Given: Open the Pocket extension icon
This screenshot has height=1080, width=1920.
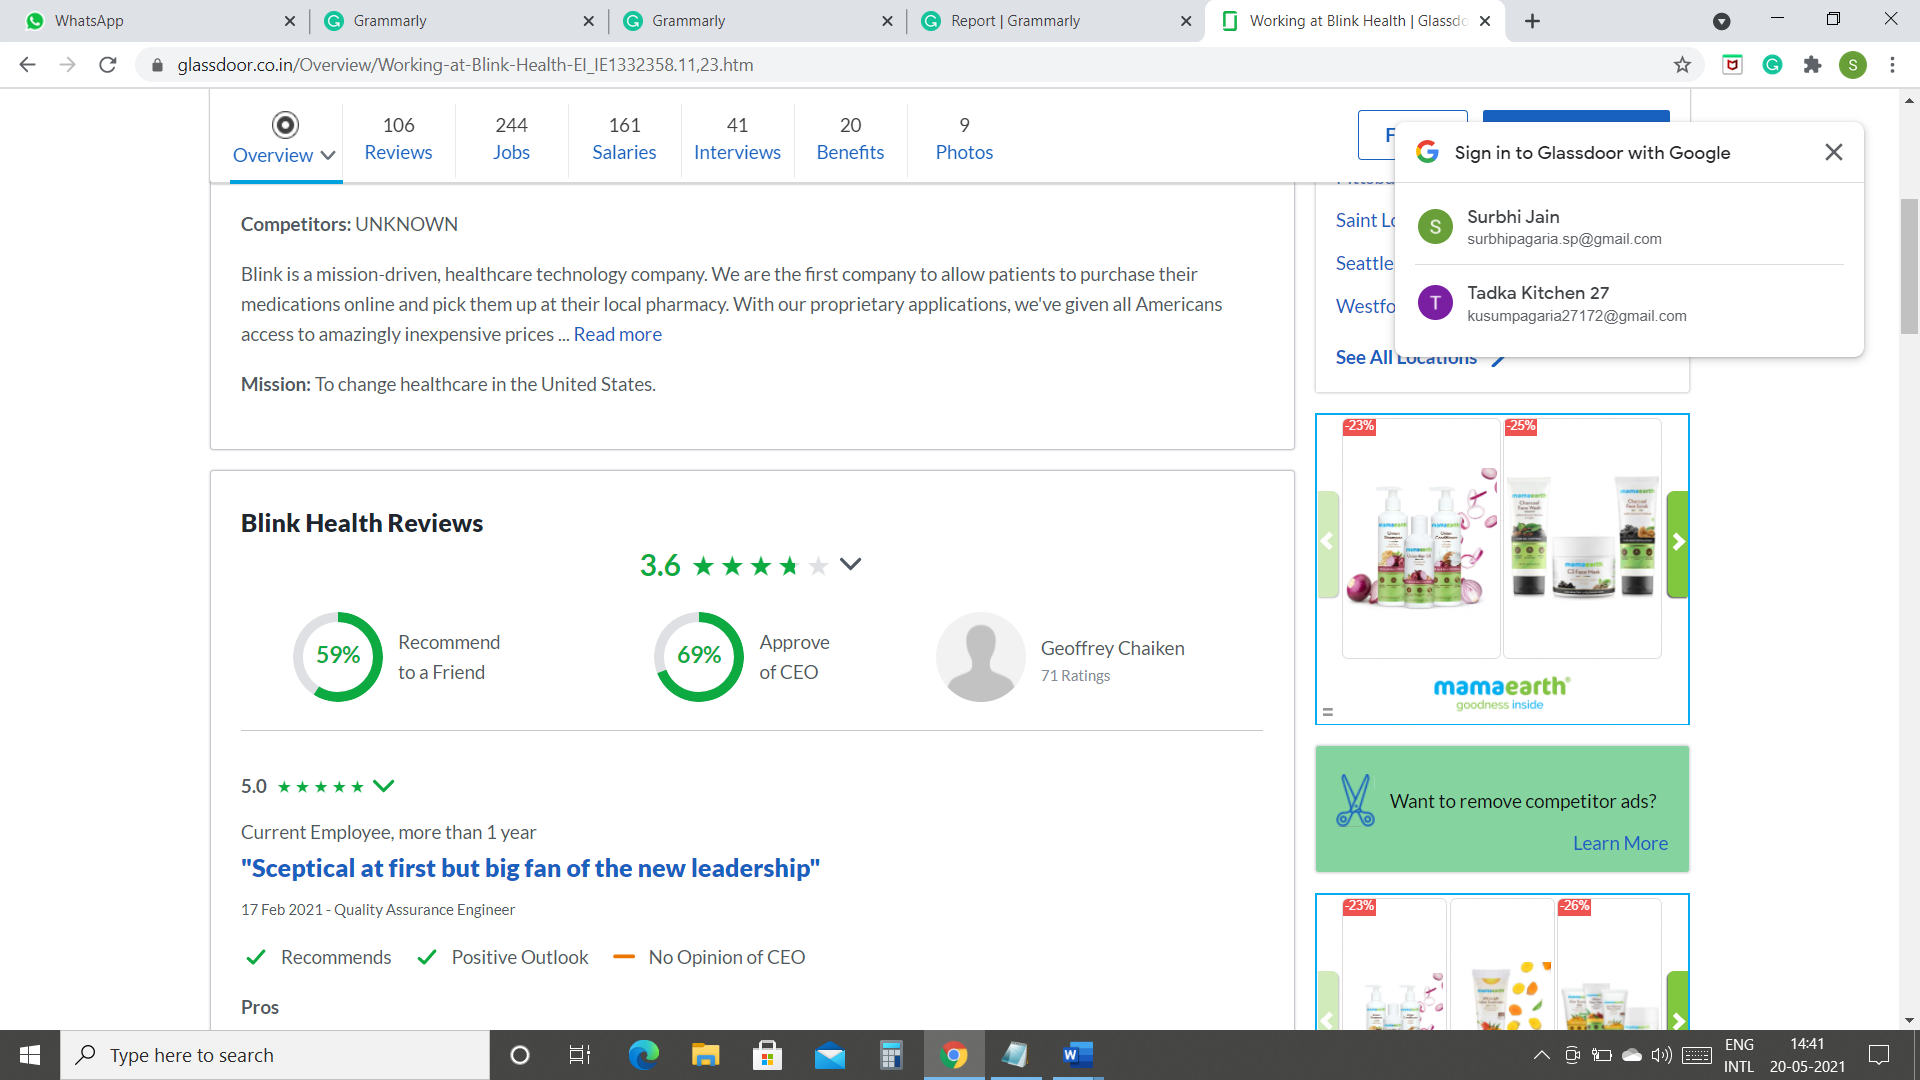Looking at the screenshot, I should (1732, 65).
